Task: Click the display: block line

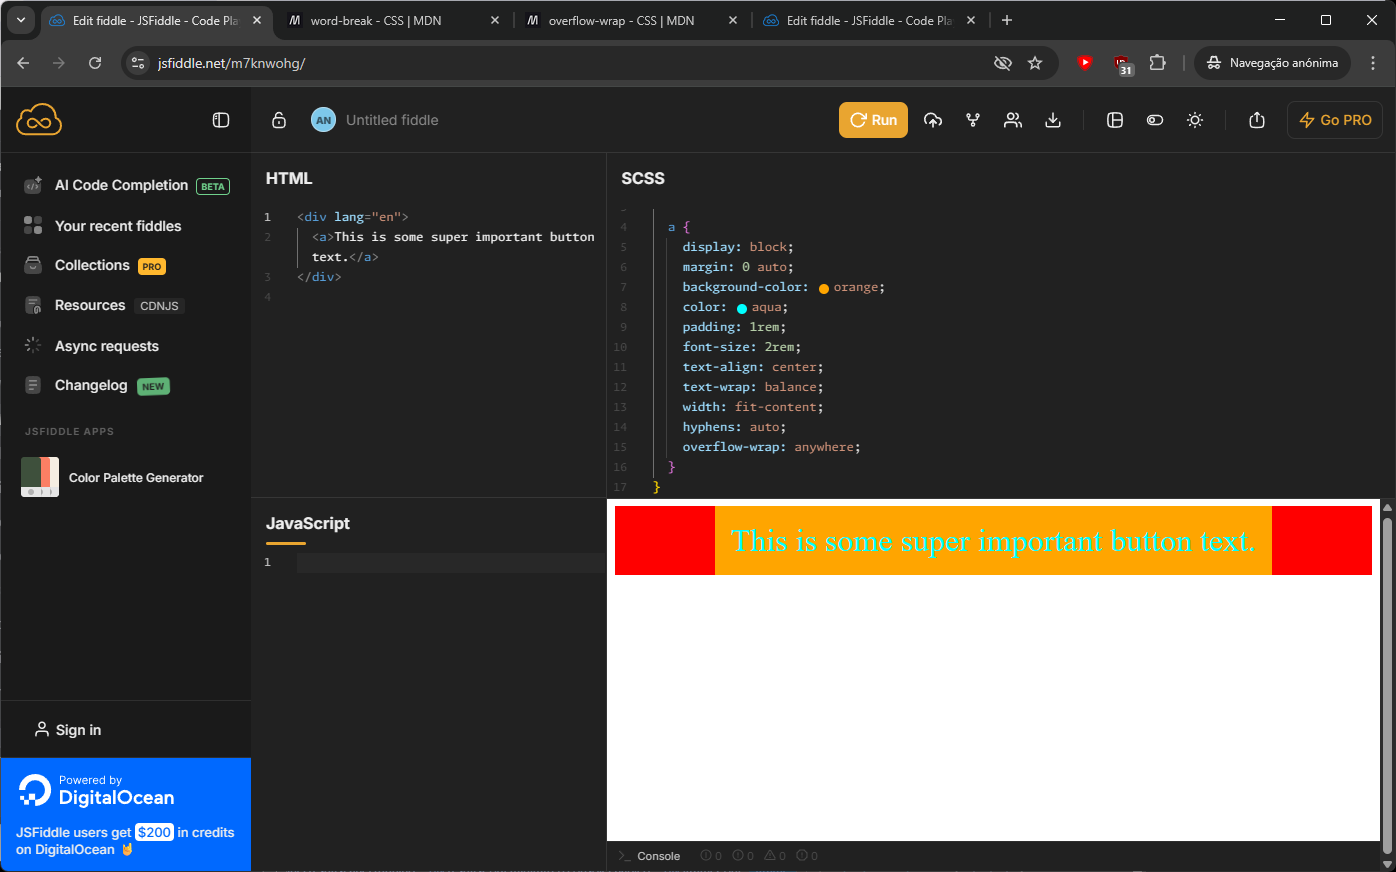Action: coord(738,247)
